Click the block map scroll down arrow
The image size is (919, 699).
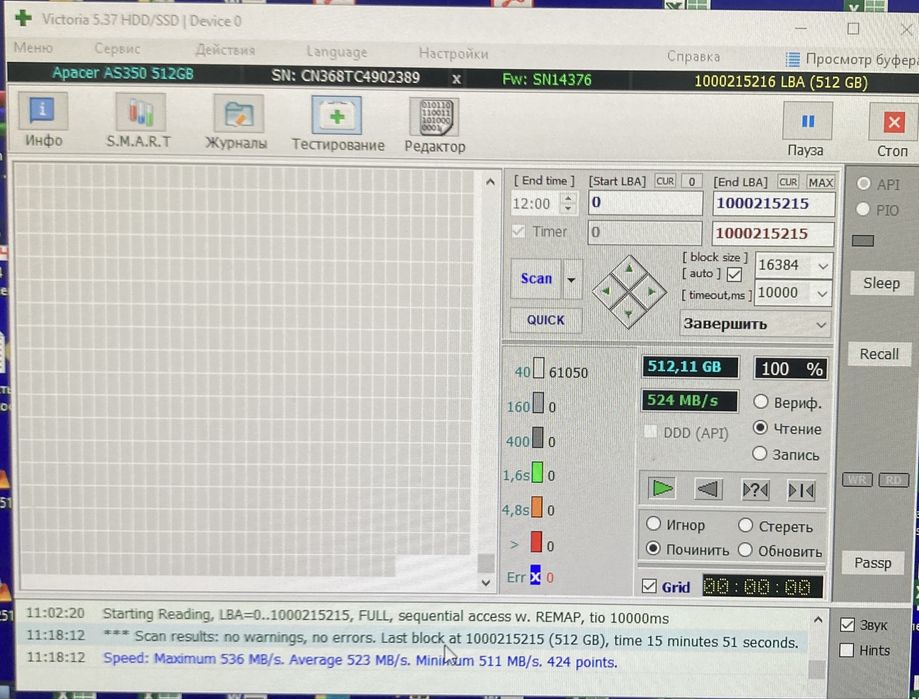tap(485, 582)
